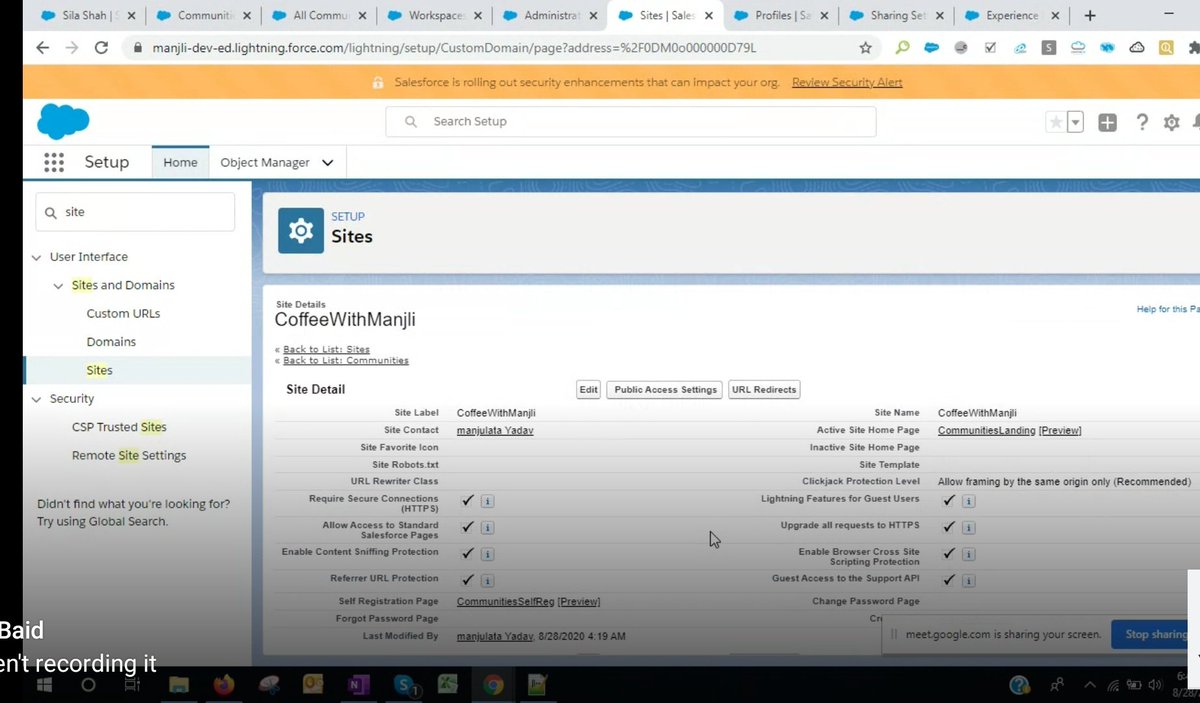Click info icon for Guest Access to the Support API
The width and height of the screenshot is (1200, 703).
point(968,580)
